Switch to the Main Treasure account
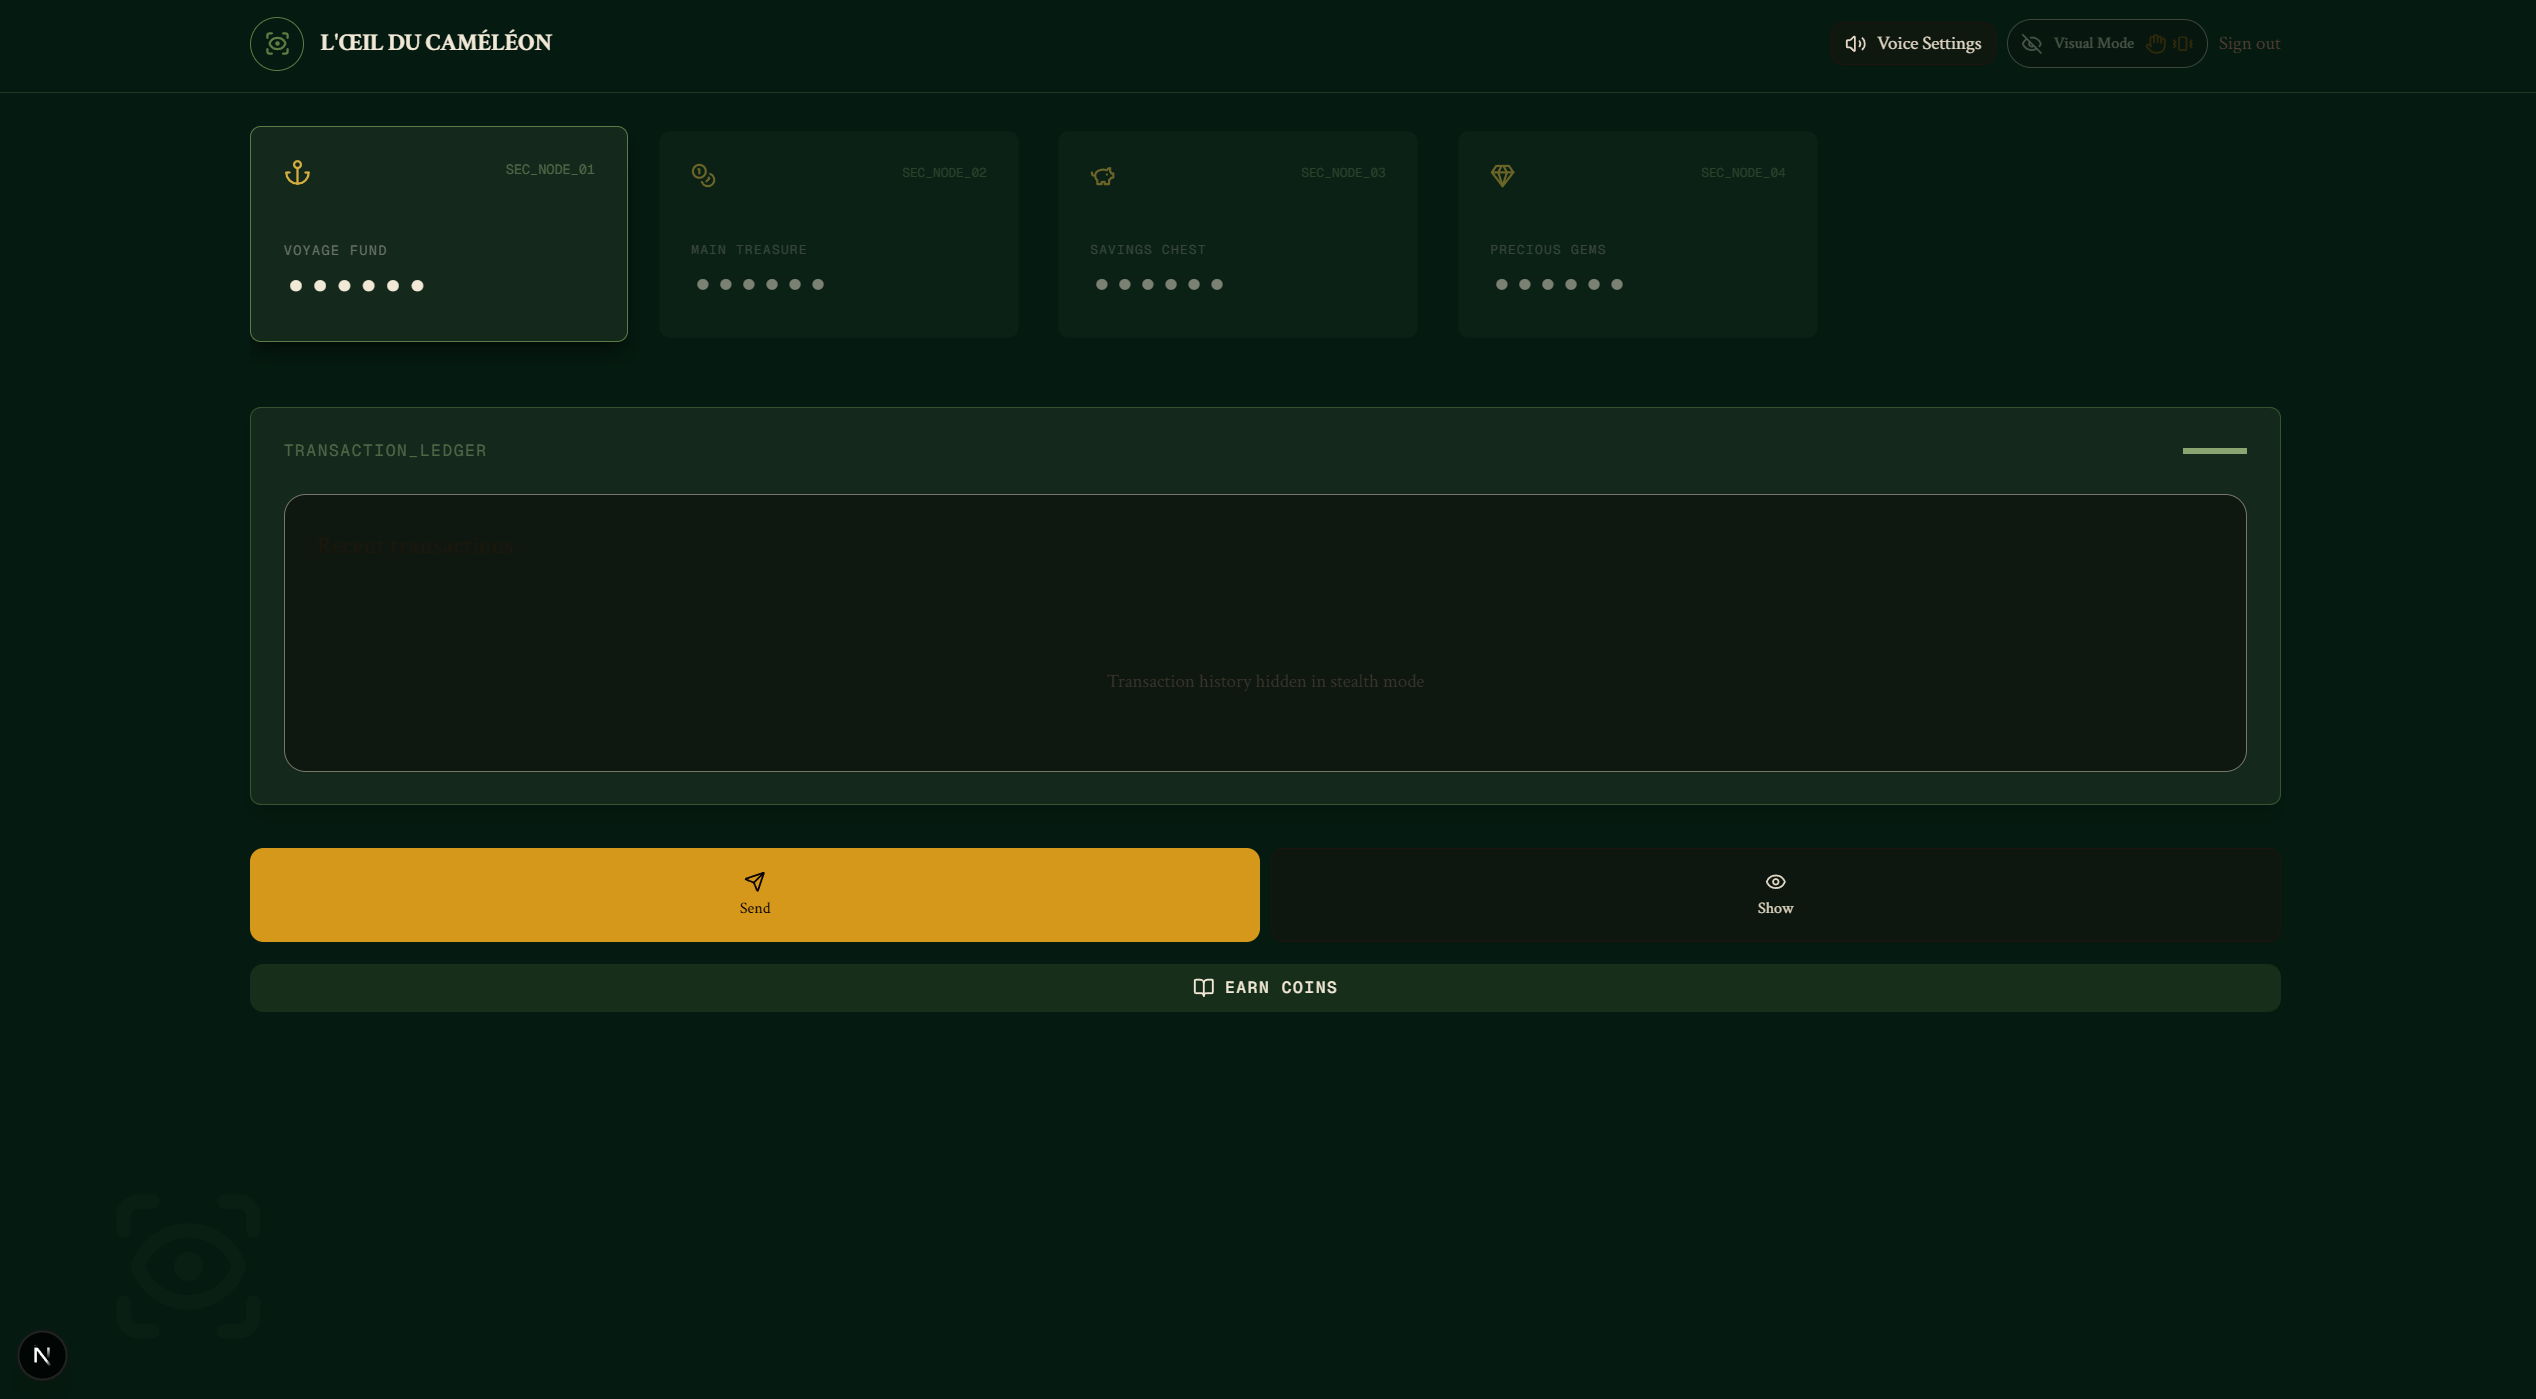Image resolution: width=2536 pixels, height=1399 pixels. pos(838,234)
